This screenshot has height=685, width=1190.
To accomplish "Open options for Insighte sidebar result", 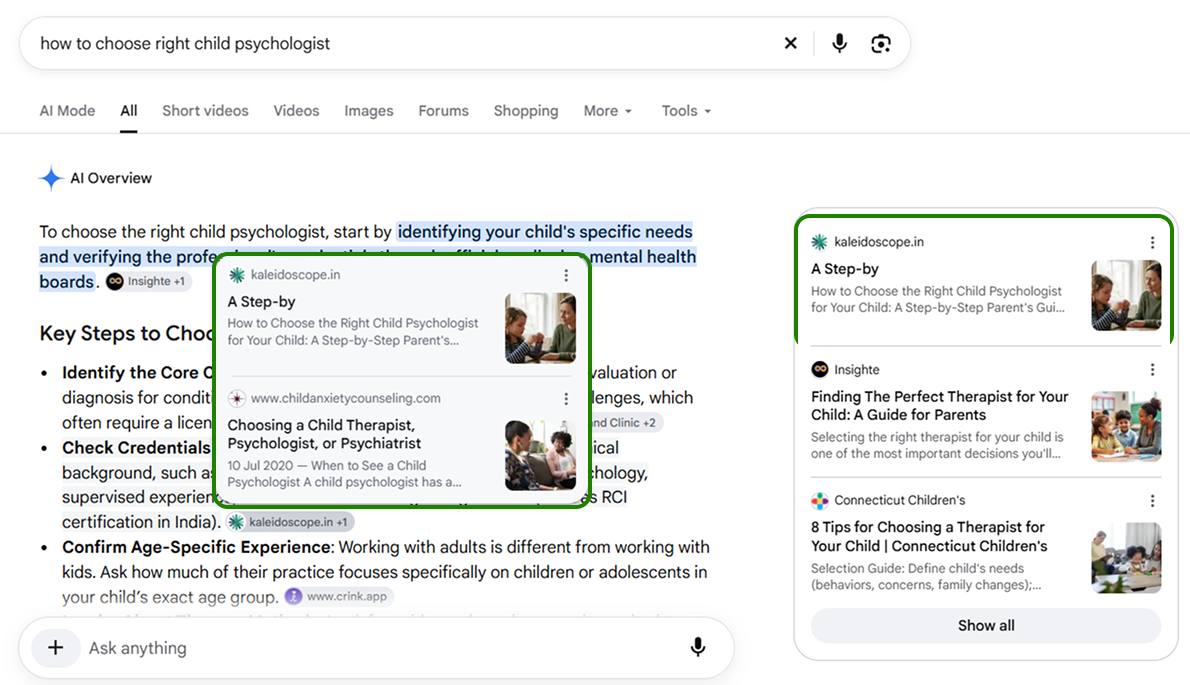I will pyautogui.click(x=1152, y=369).
